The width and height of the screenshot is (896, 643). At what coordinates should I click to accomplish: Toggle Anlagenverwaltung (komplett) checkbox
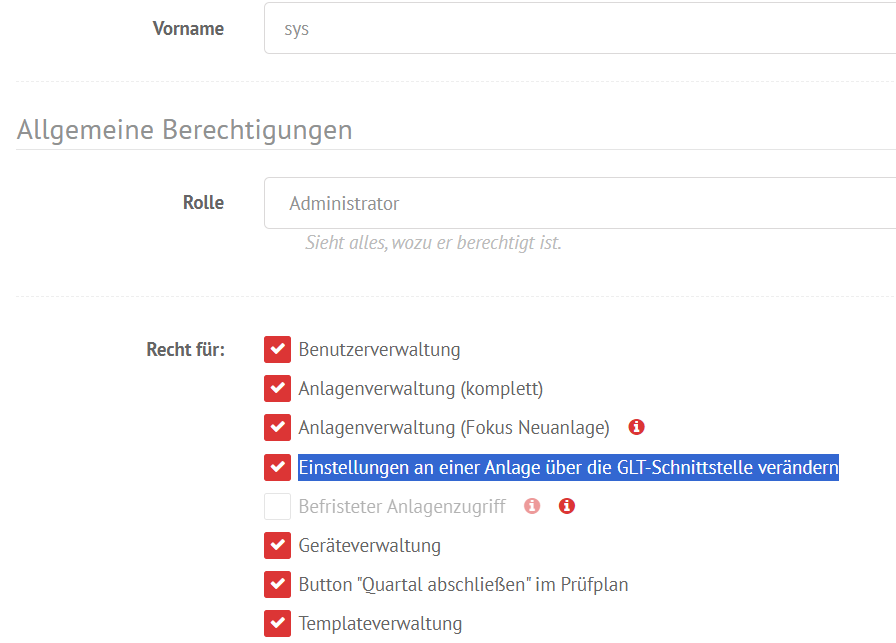[277, 389]
